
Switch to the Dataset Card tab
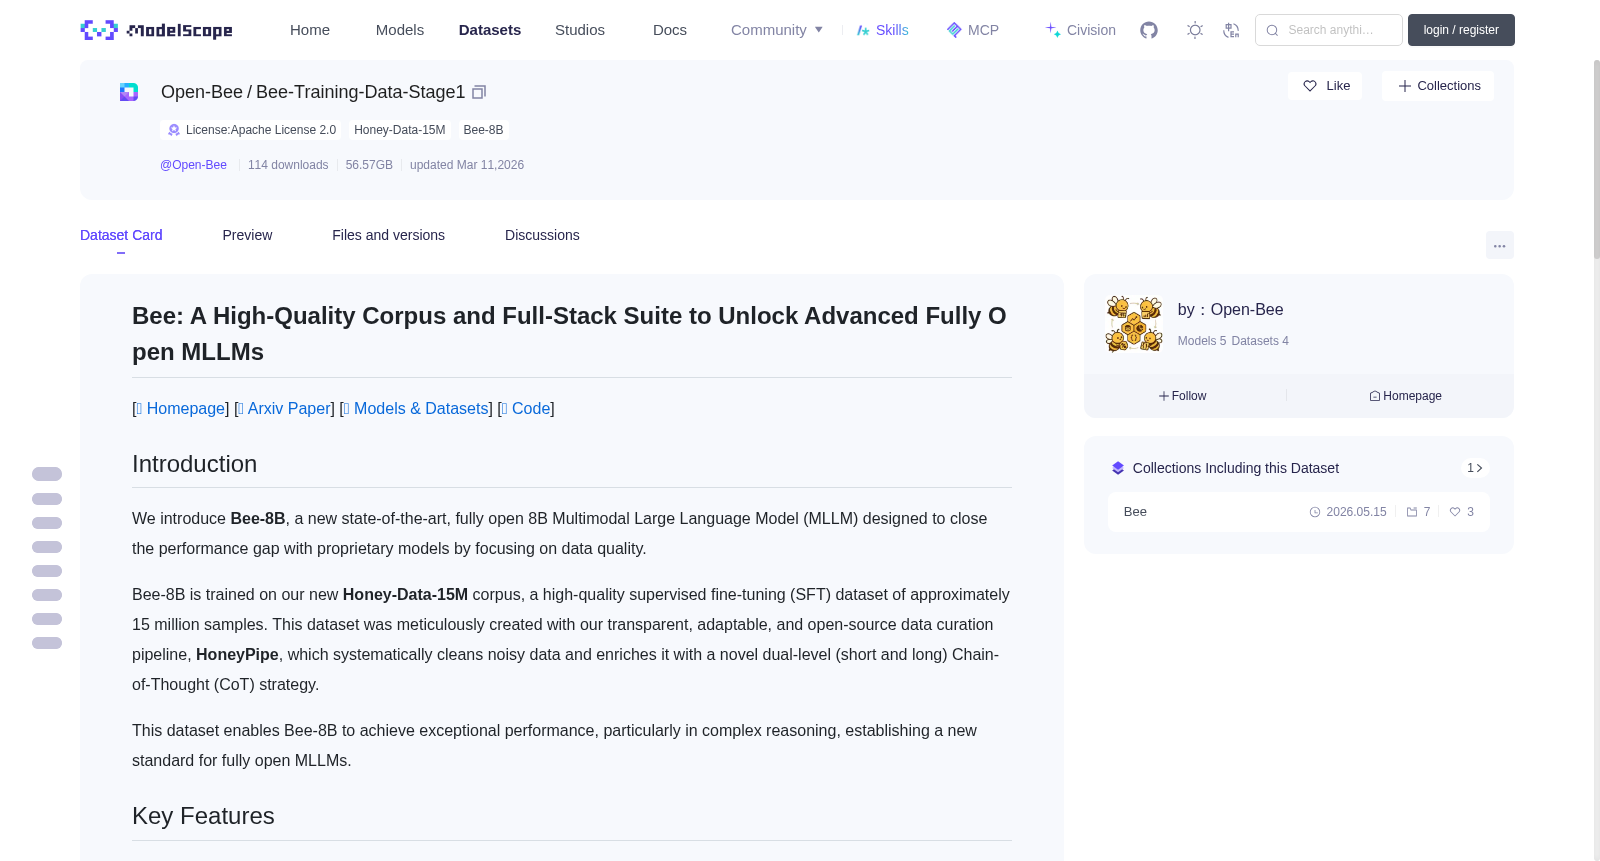click(x=121, y=235)
